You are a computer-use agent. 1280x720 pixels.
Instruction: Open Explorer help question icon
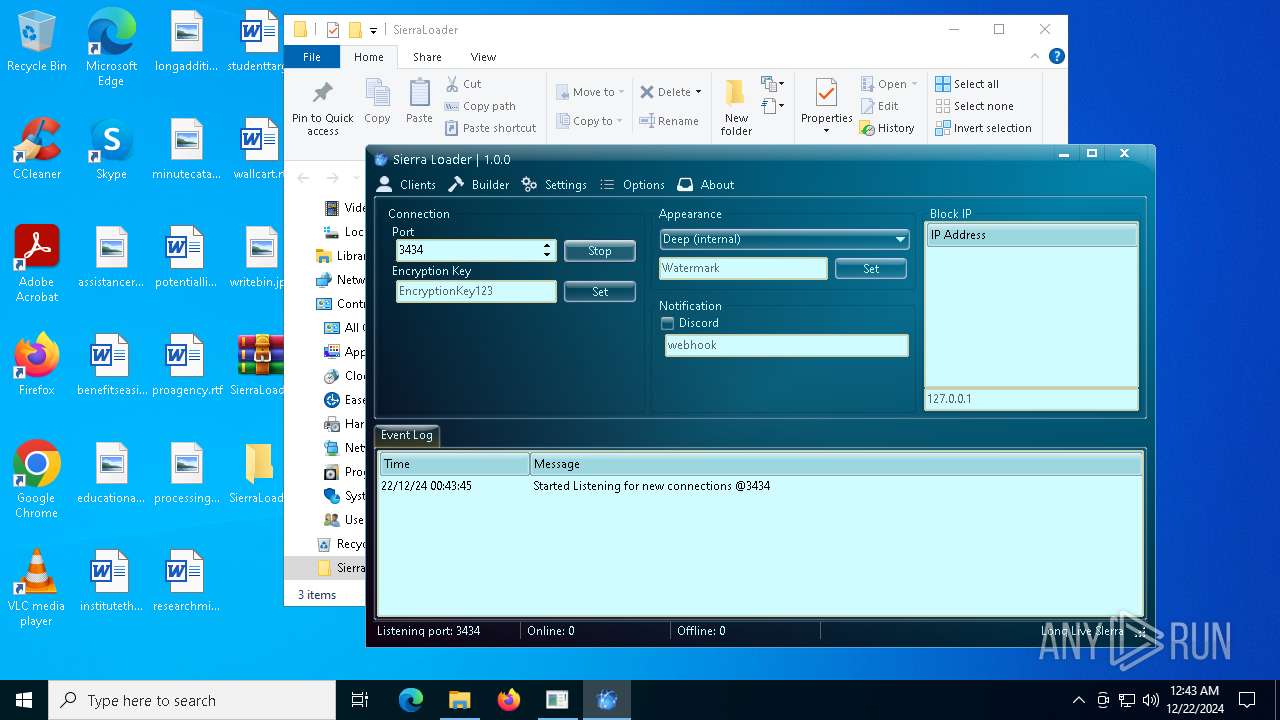coord(1056,57)
